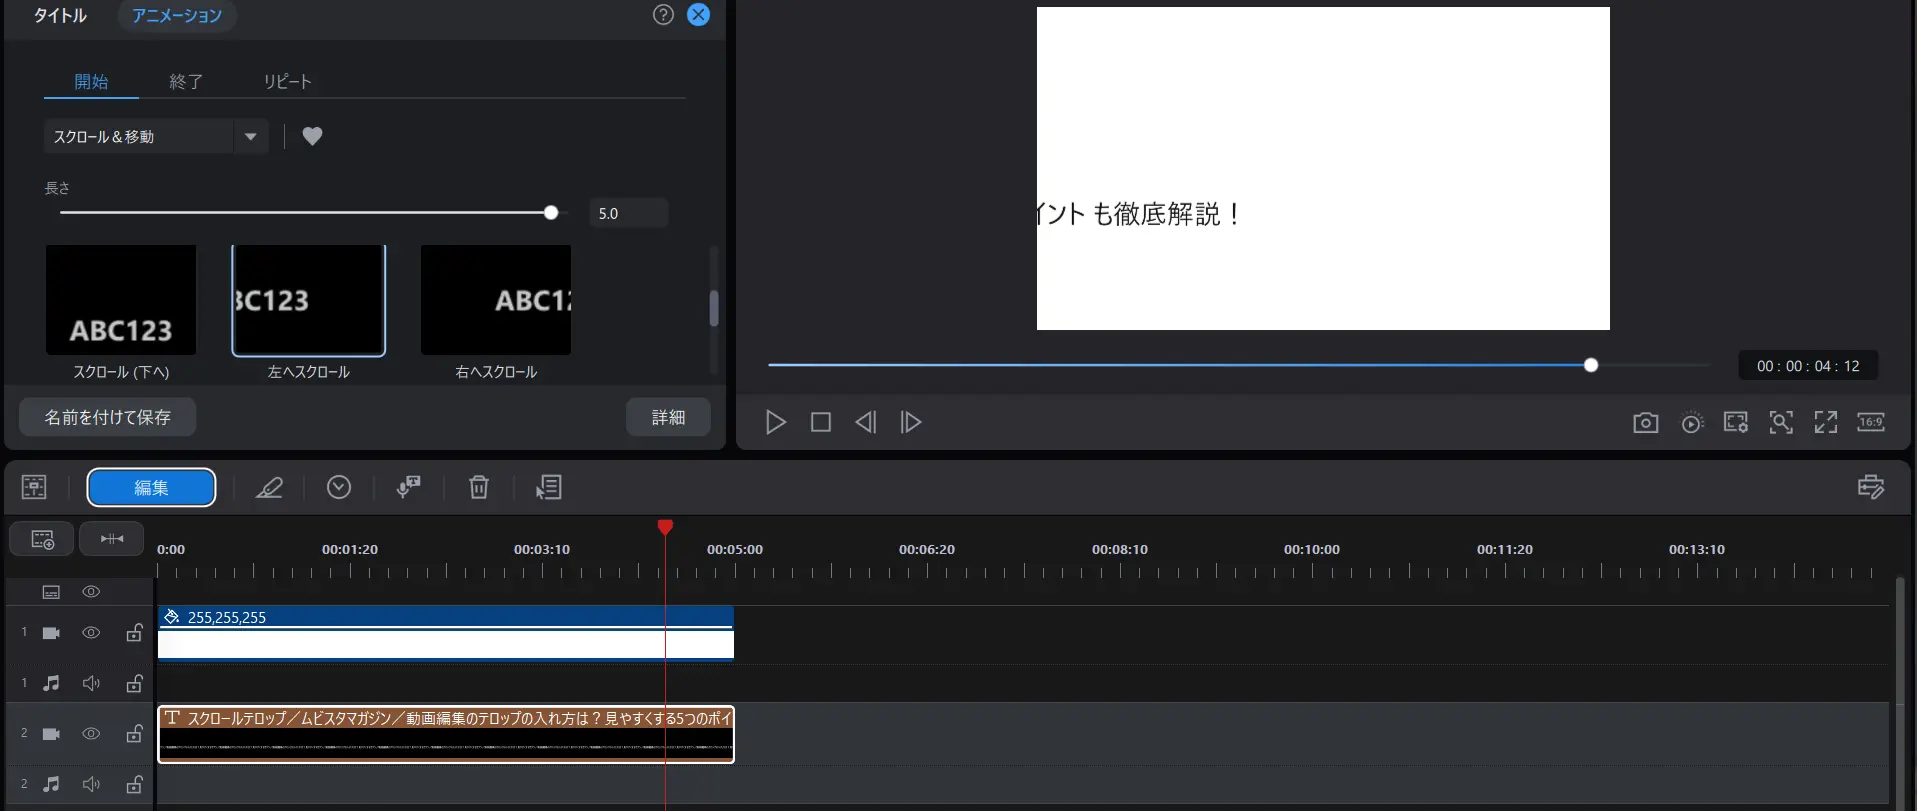Viewport: 1917px width, 811px height.
Task: Open the clock duration tool
Action: (339, 487)
